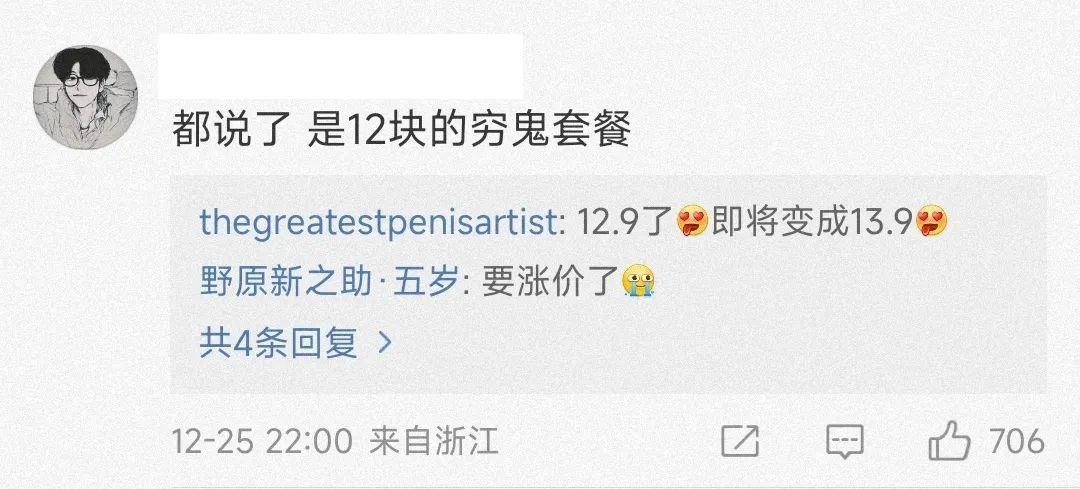The image size is (1080, 489).
Task: Open the comment reply bubble icon
Action: [x=845, y=441]
